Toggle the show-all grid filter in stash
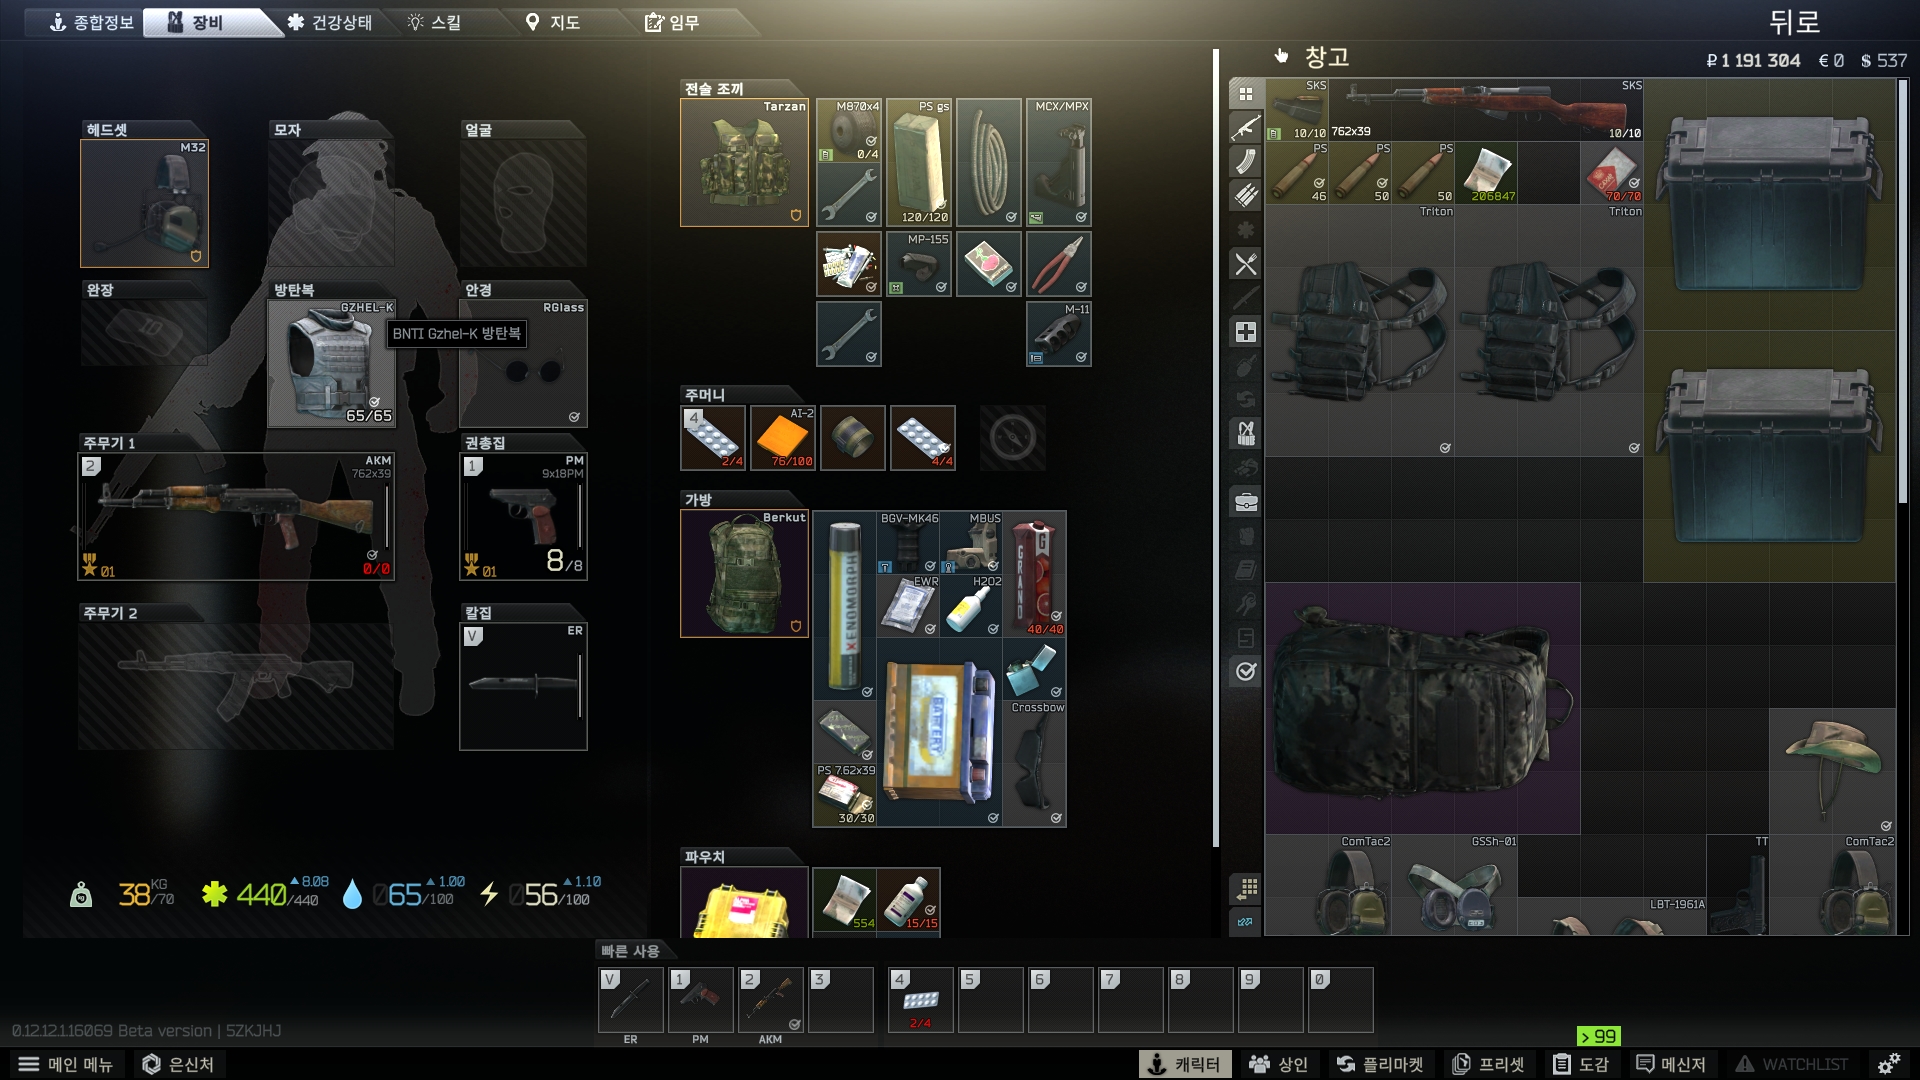 (1245, 94)
